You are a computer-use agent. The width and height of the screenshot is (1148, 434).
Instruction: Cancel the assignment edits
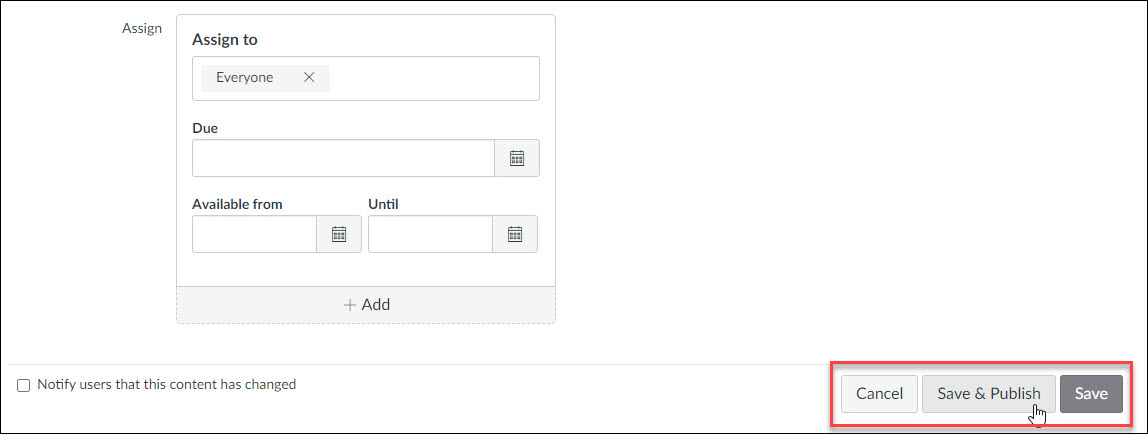879,394
